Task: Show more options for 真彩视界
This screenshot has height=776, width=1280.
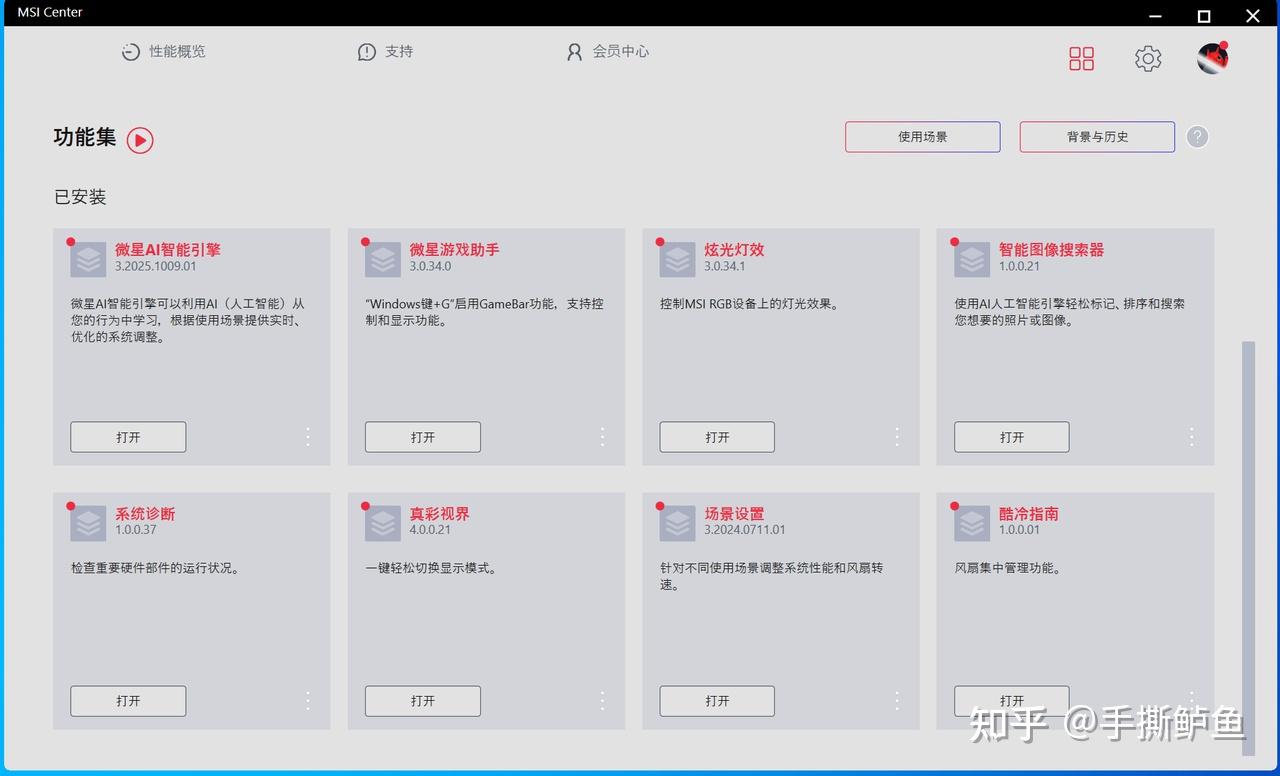Action: 602,701
